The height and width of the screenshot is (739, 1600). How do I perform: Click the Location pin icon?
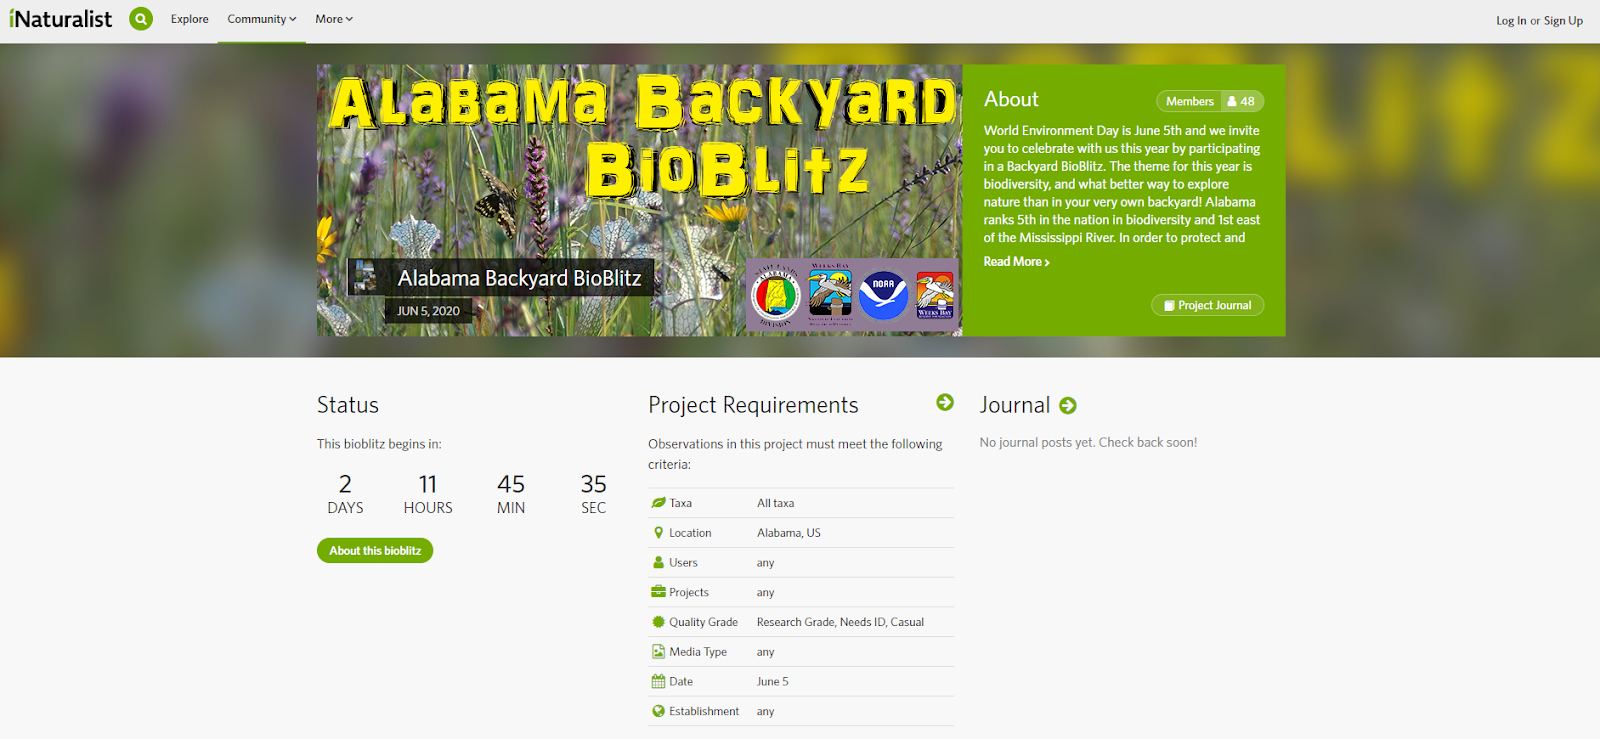tap(658, 533)
